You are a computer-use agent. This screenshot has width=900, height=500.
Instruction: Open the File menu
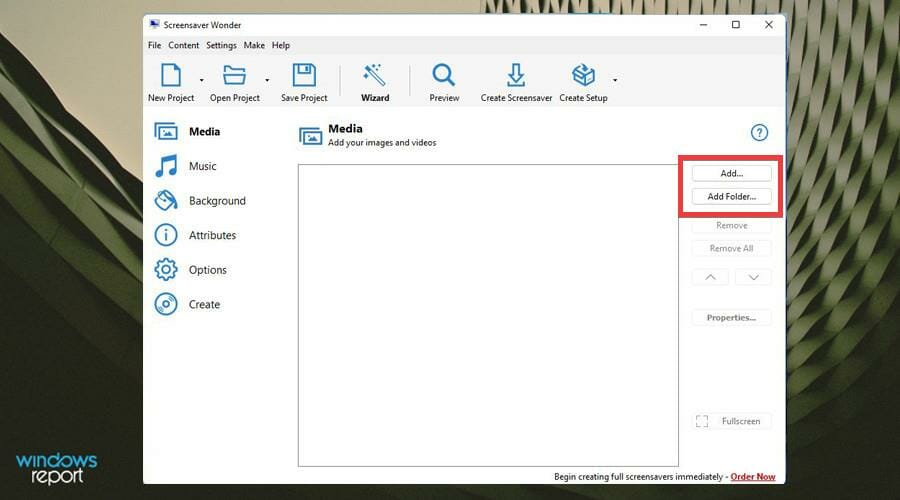point(154,45)
